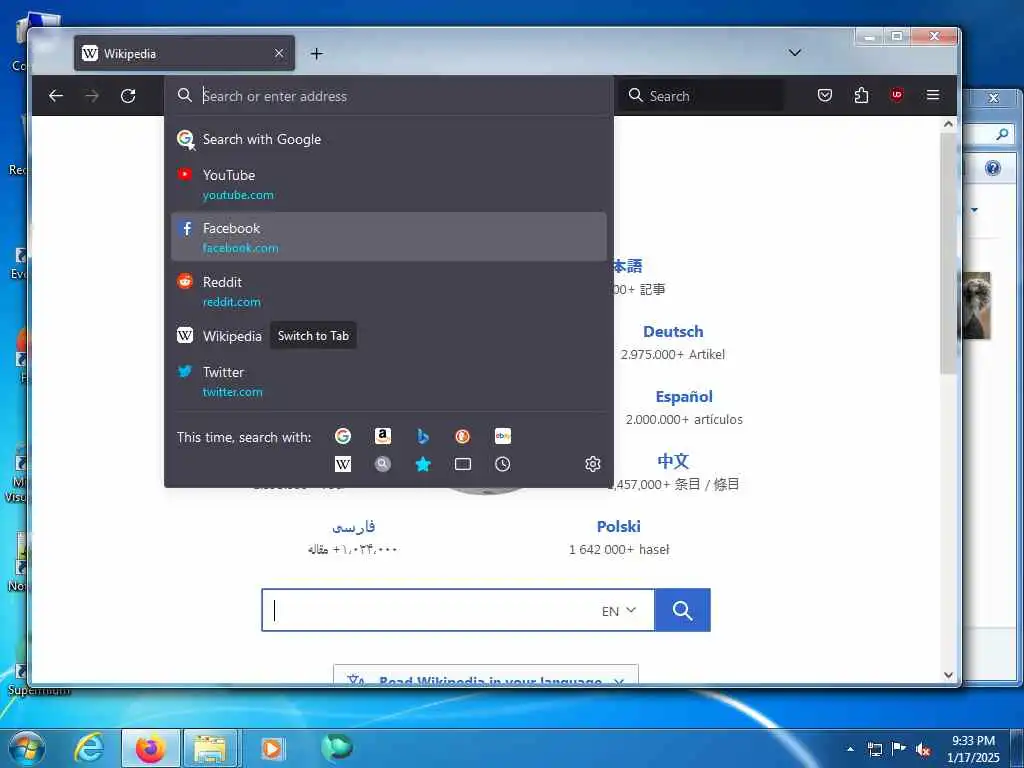Open the فارسی Wikipedia link
Viewport: 1024px width, 768px height.
click(353, 526)
